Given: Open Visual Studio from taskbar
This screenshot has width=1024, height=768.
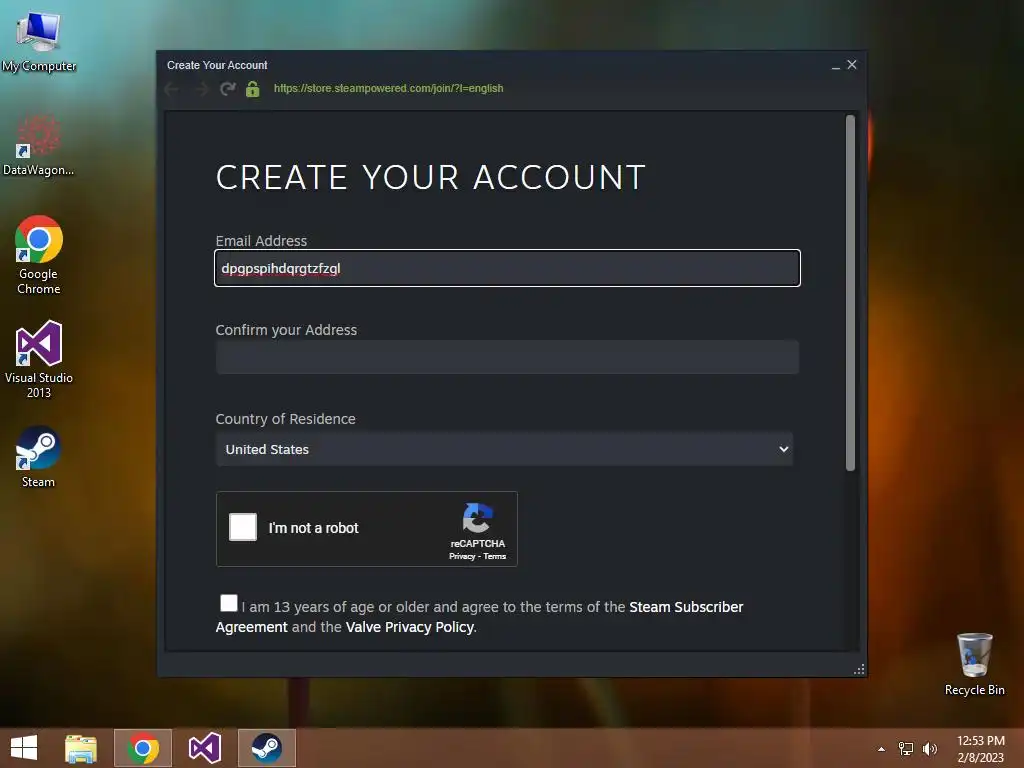Looking at the screenshot, I should click(x=204, y=748).
